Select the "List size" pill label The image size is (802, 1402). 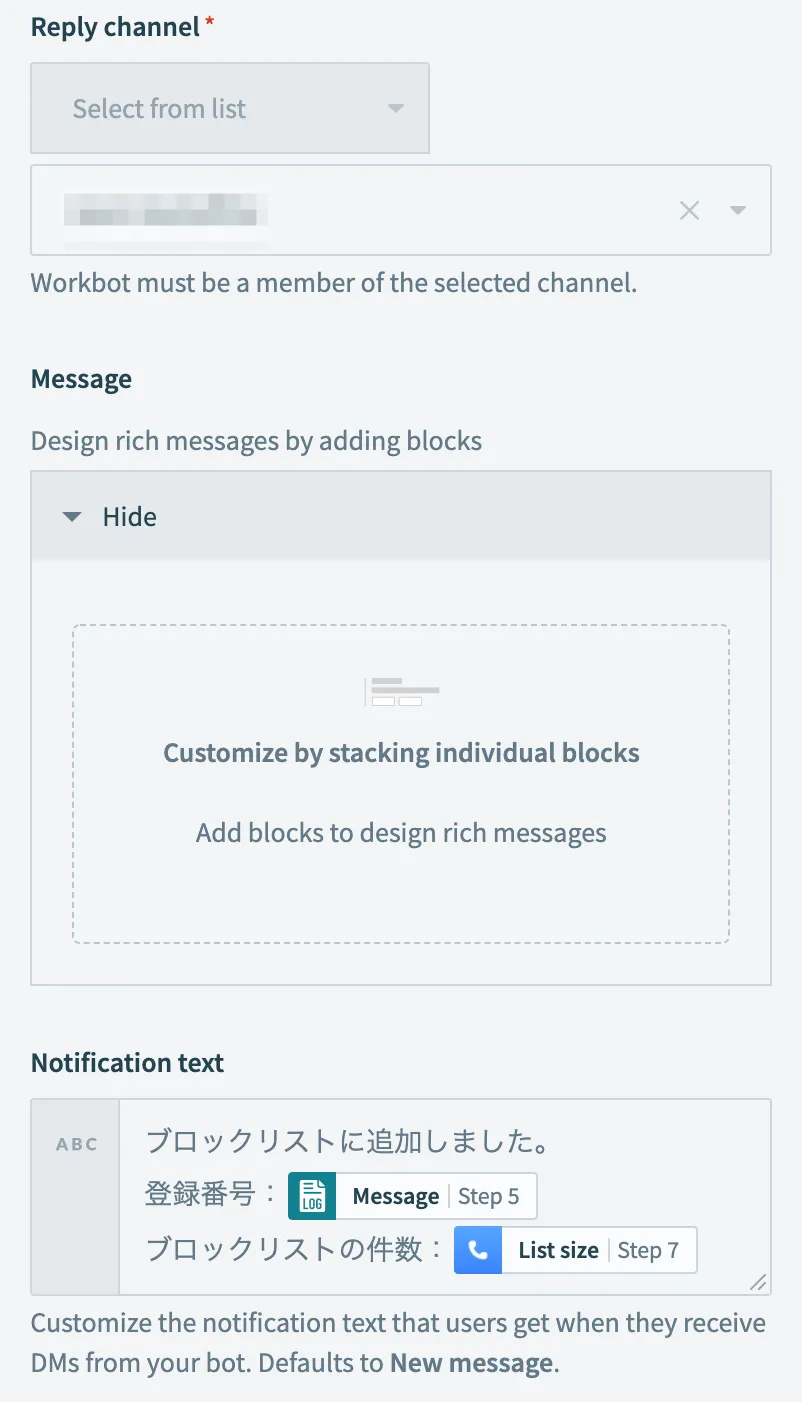point(558,1250)
